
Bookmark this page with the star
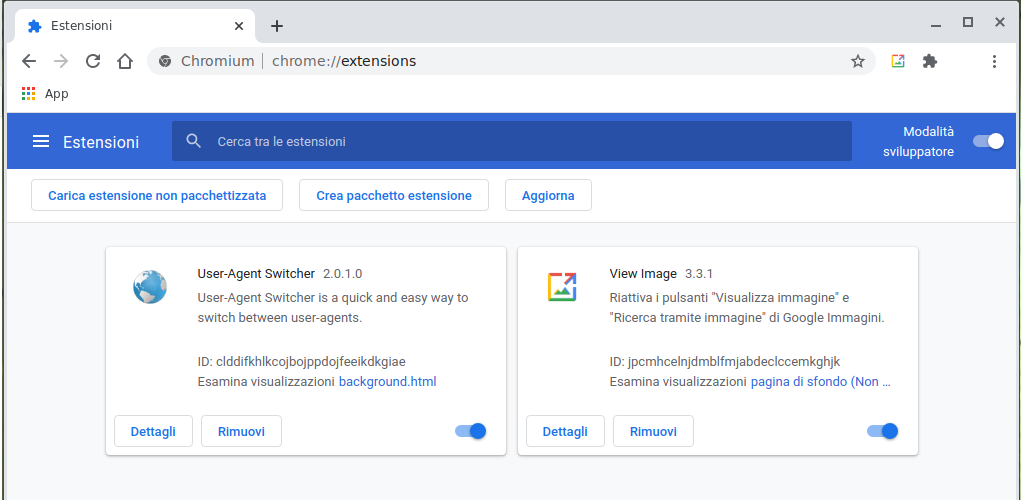pyautogui.click(x=858, y=61)
